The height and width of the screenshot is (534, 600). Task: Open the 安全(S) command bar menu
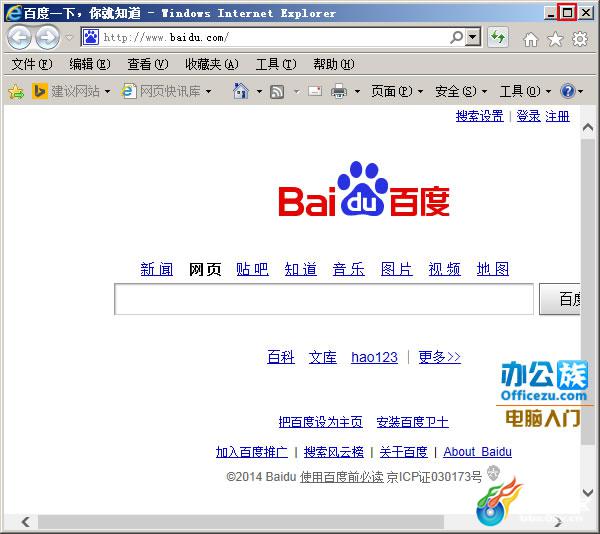coord(461,91)
